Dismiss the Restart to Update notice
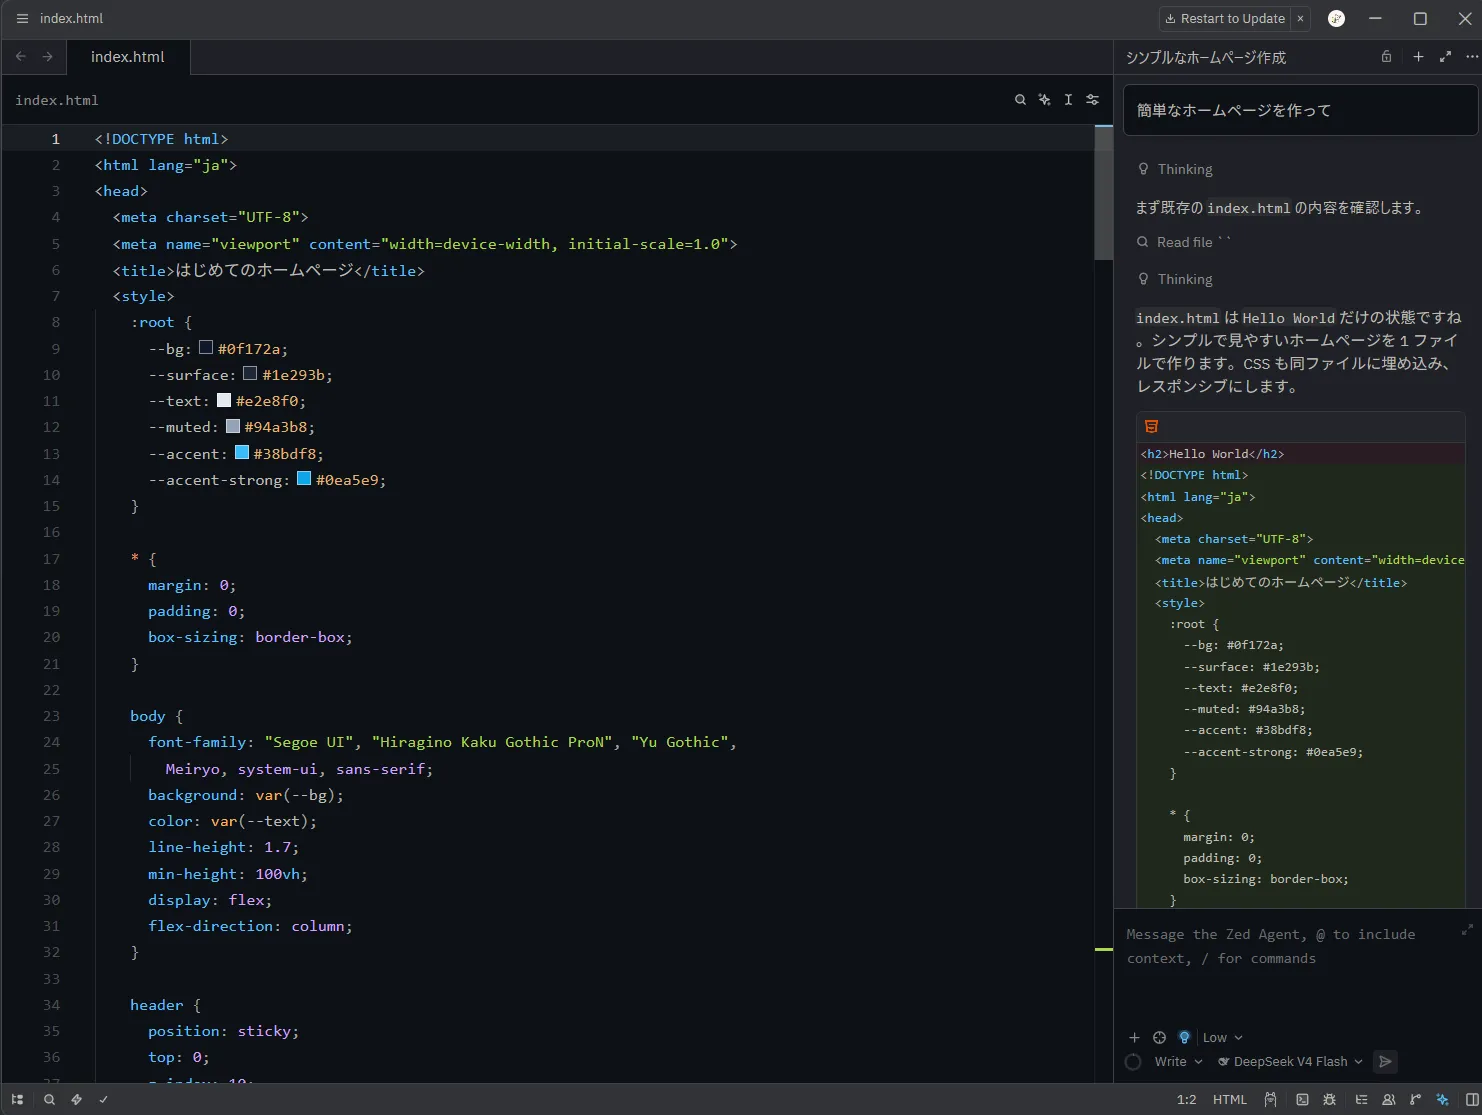Viewport: 1482px width, 1115px height. coord(1300,18)
